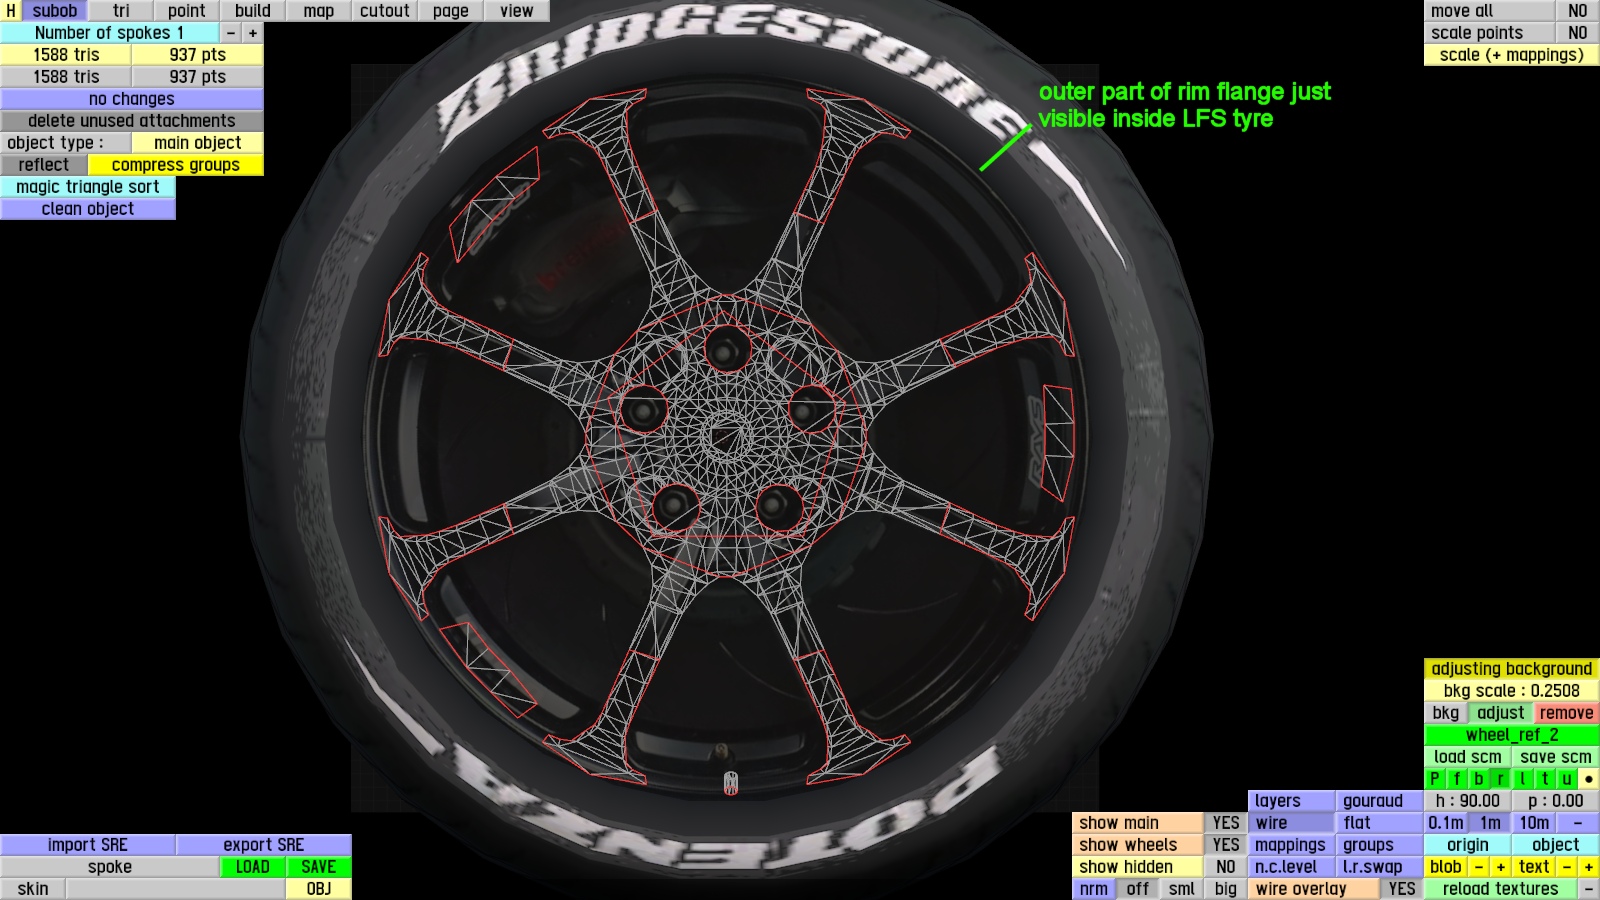
Task: Click reload textures
Action: (x=1501, y=889)
